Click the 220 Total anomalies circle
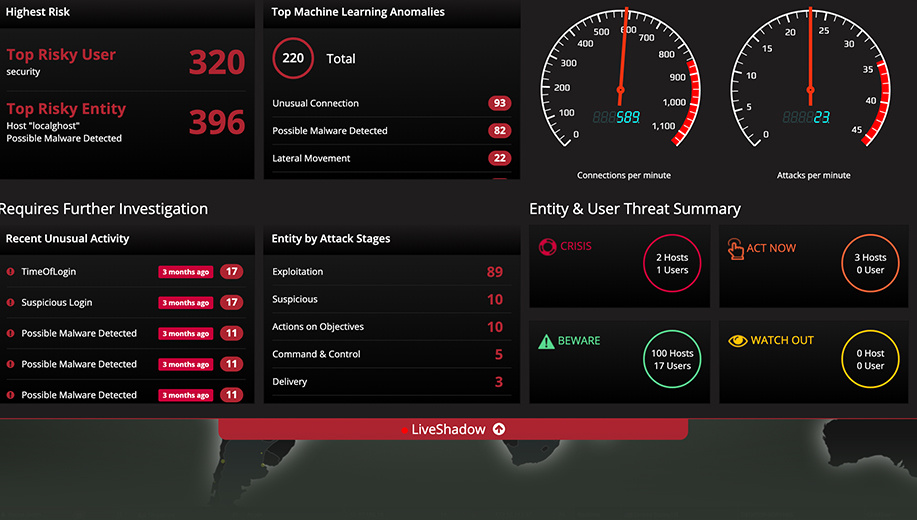917x520 pixels. coord(293,59)
